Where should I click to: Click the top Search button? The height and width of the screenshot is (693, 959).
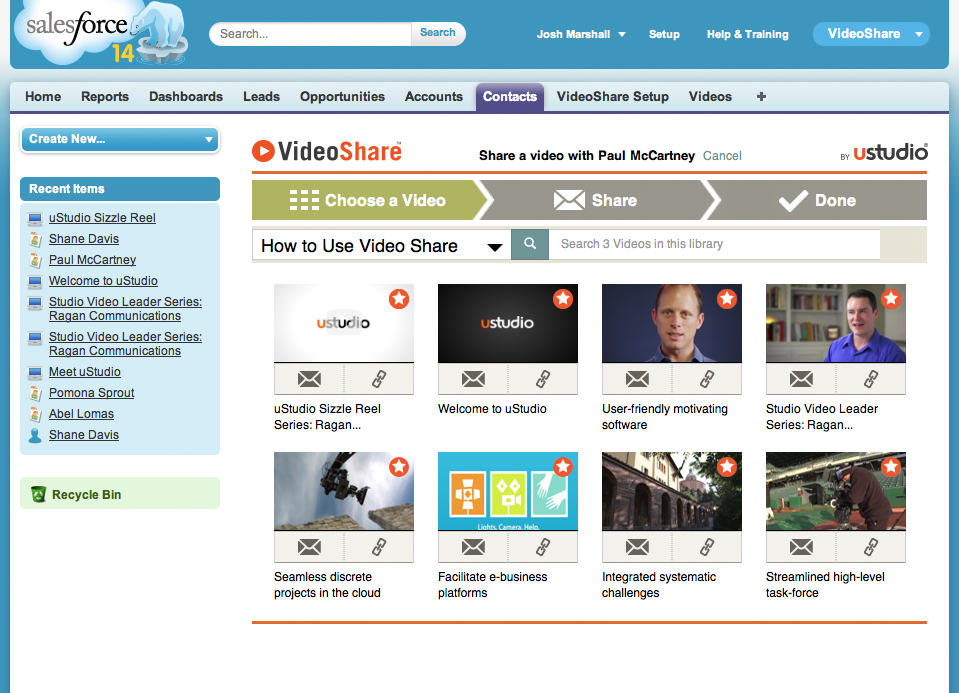pyautogui.click(x=438, y=33)
